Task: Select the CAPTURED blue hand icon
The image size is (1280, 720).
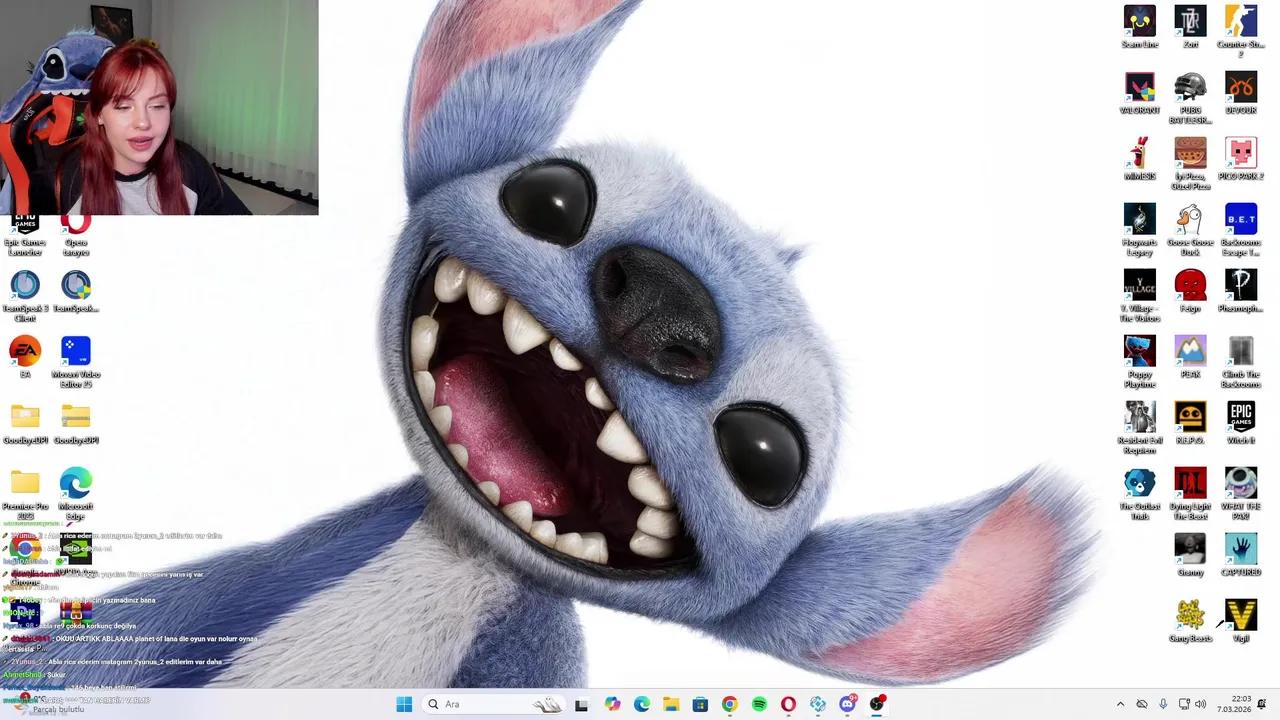Action: pyautogui.click(x=1240, y=555)
